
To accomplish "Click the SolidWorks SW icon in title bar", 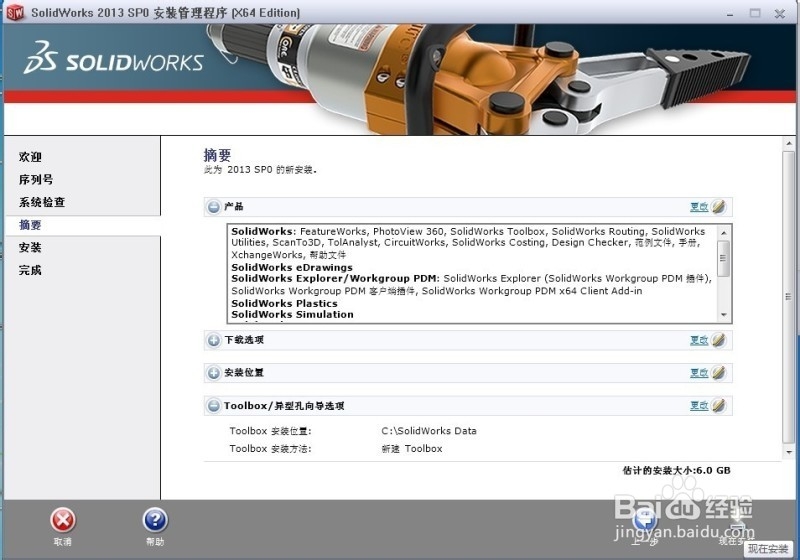I will click(x=15, y=12).
